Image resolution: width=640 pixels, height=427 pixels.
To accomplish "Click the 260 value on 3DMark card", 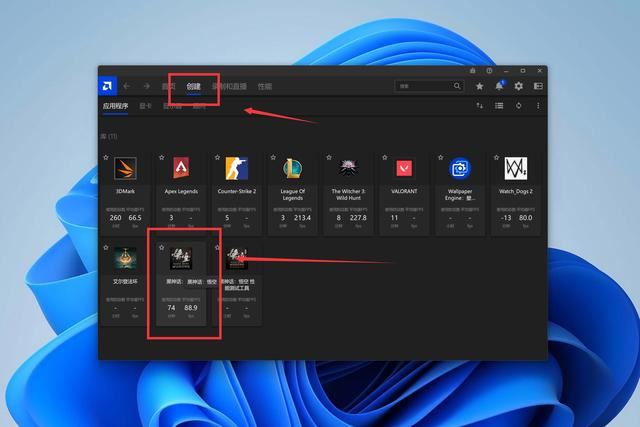I will (116, 218).
